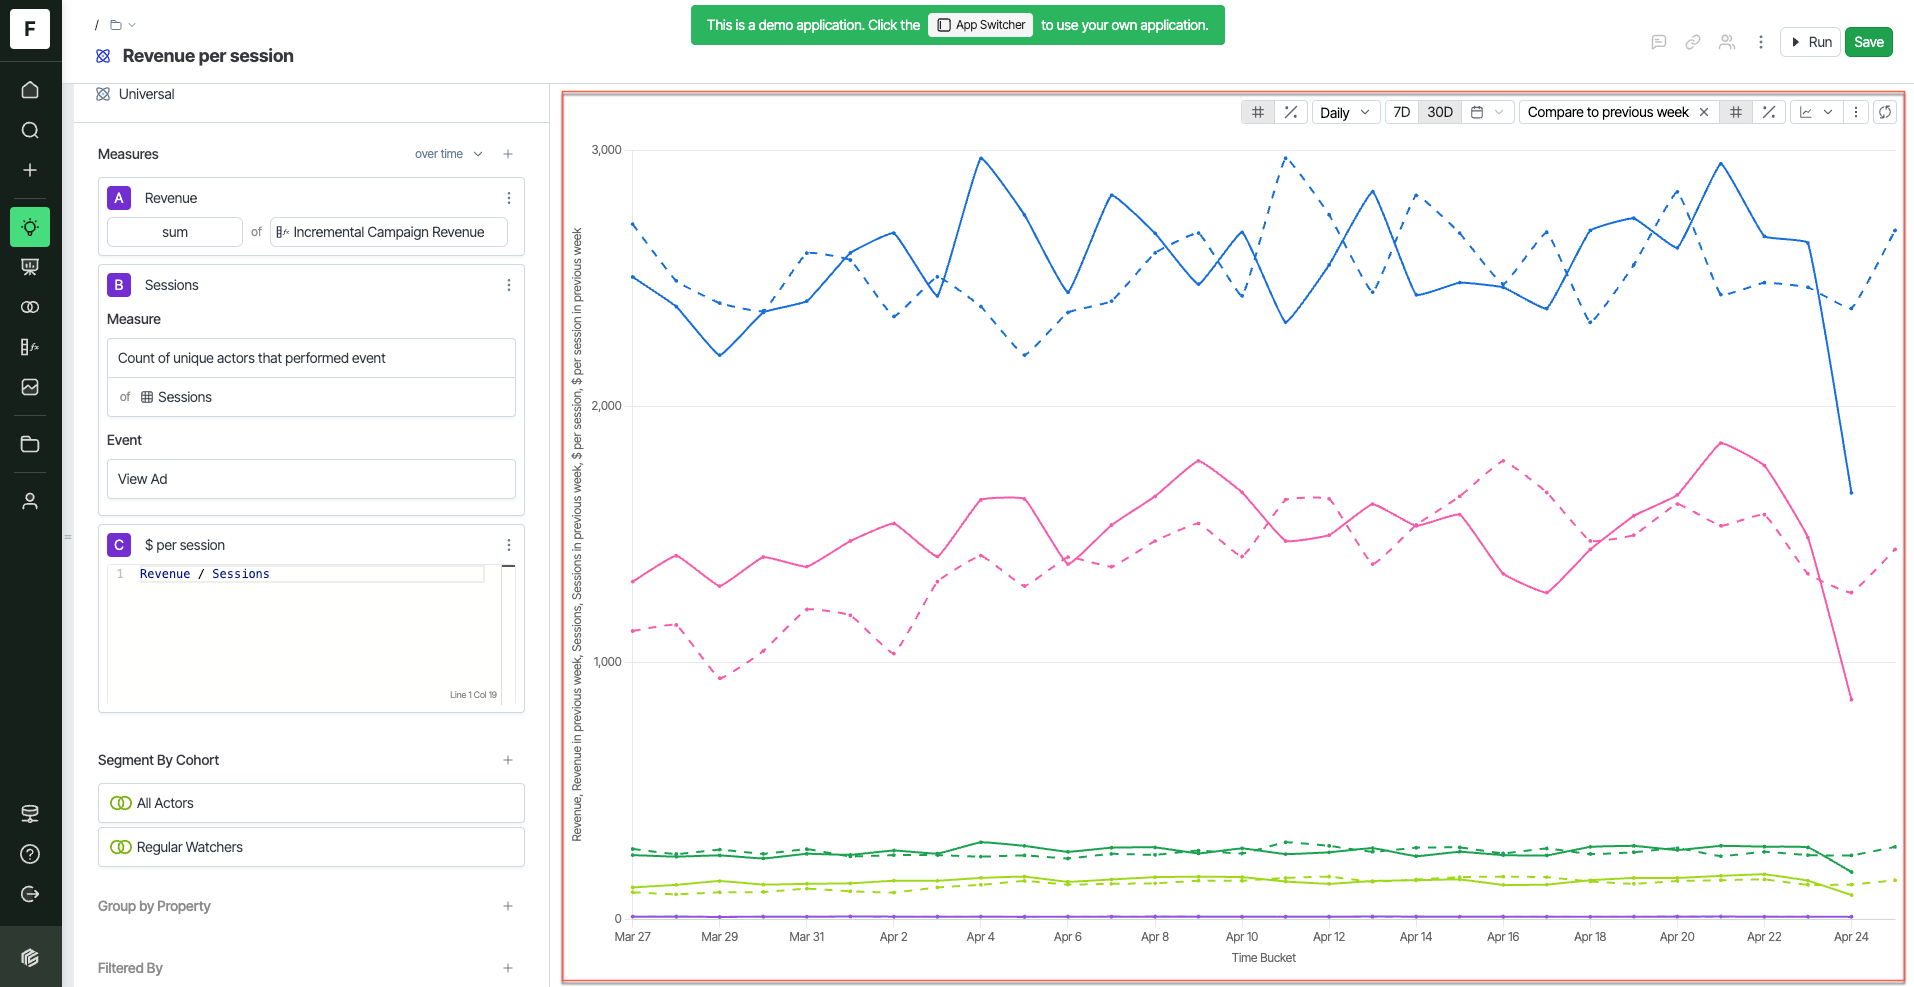Viewport: 1914px width, 987px height.
Task: Copy link using the chain icon
Action: (1693, 42)
